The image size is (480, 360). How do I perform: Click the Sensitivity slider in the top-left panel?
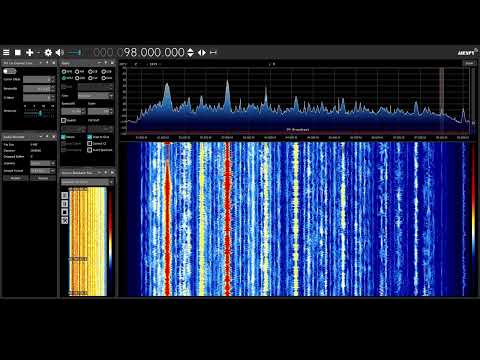[x=39, y=113]
